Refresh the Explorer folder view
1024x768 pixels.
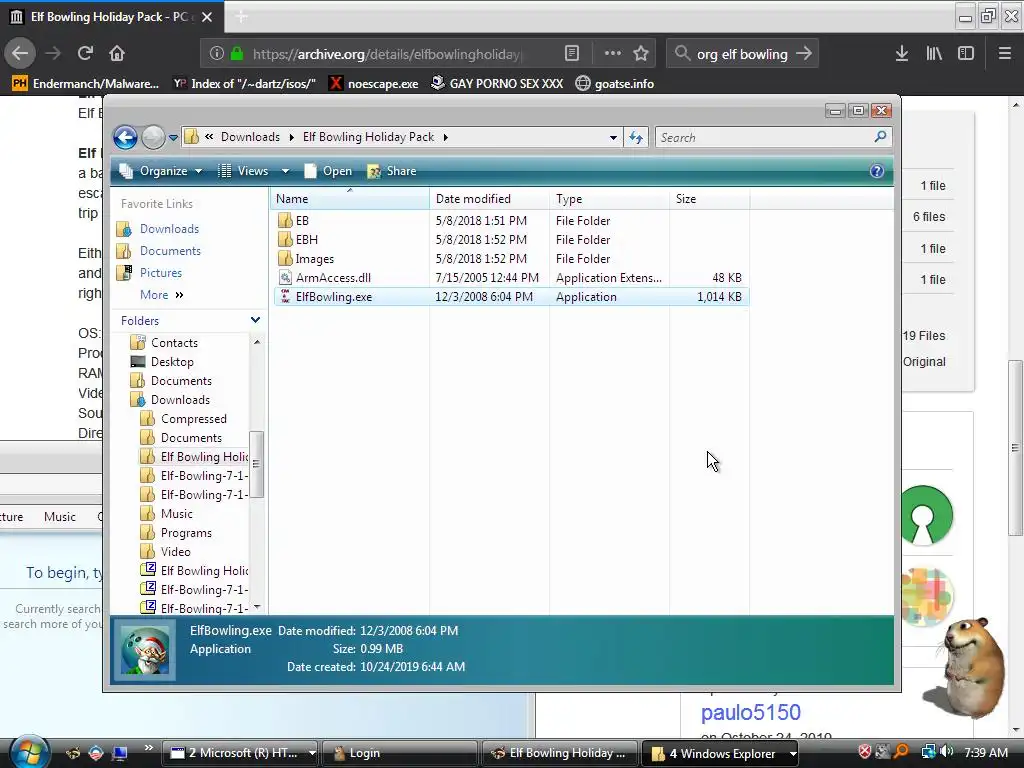[635, 137]
